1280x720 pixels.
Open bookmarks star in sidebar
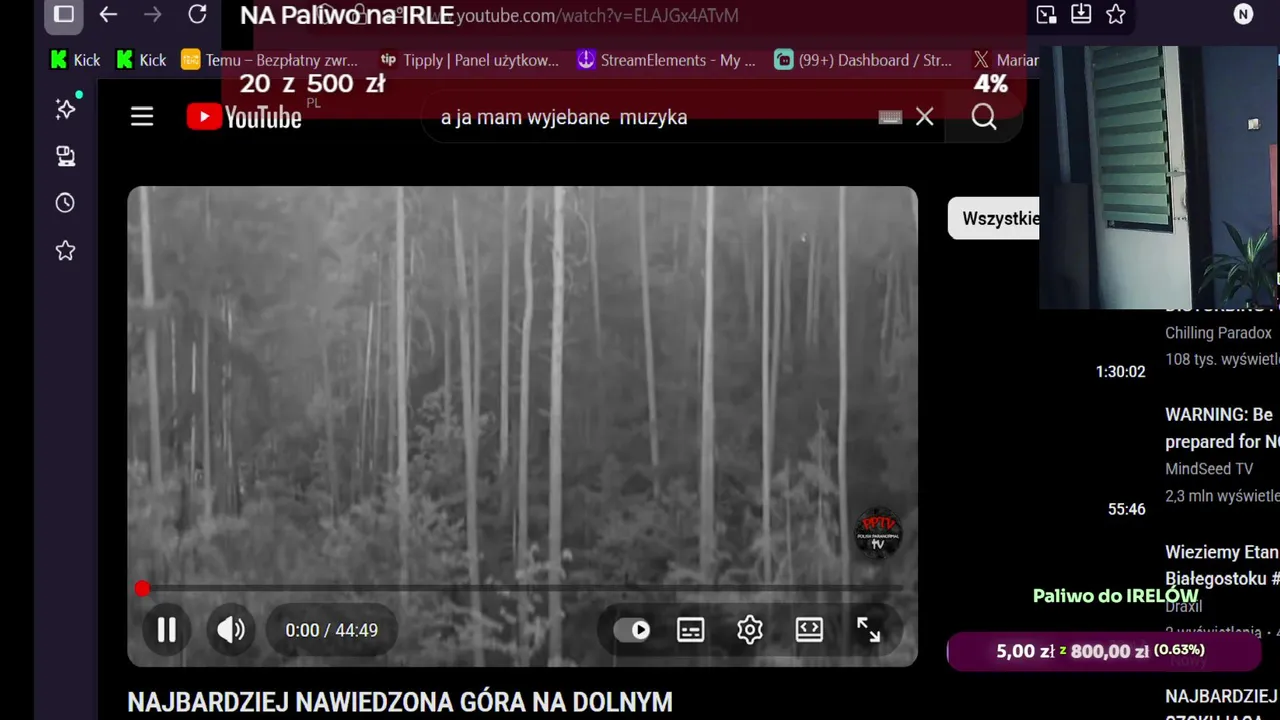pos(65,250)
